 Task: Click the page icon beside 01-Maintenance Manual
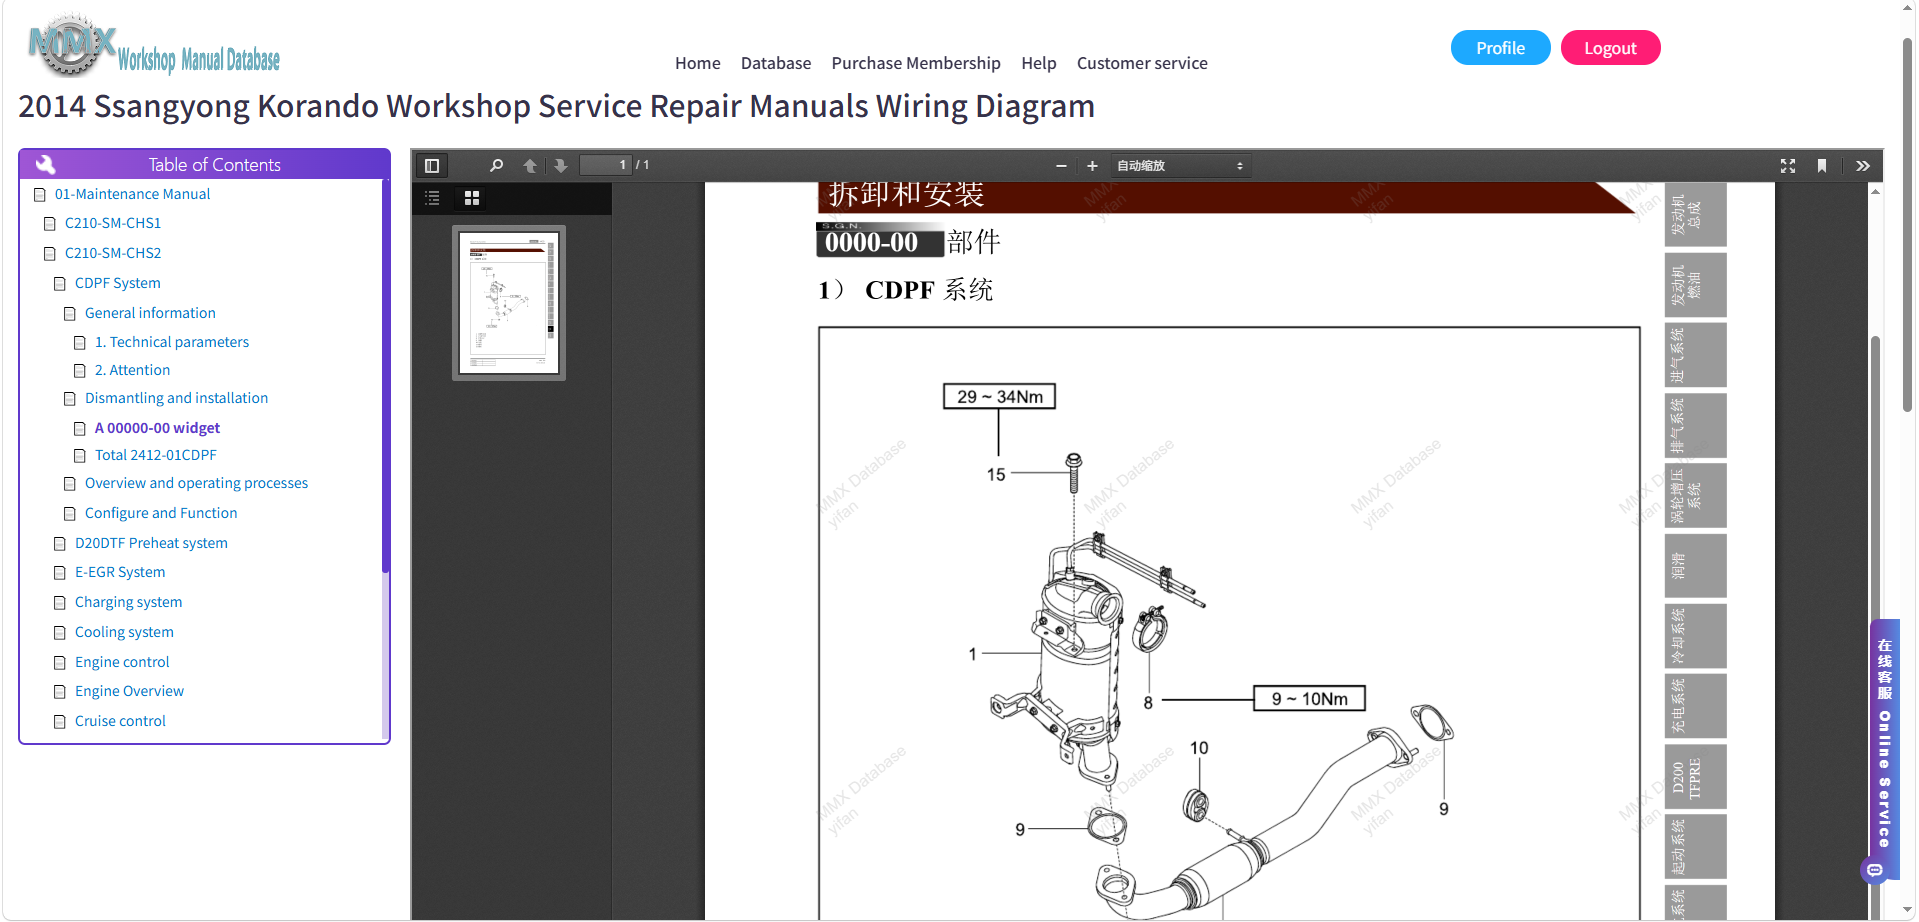(40, 194)
